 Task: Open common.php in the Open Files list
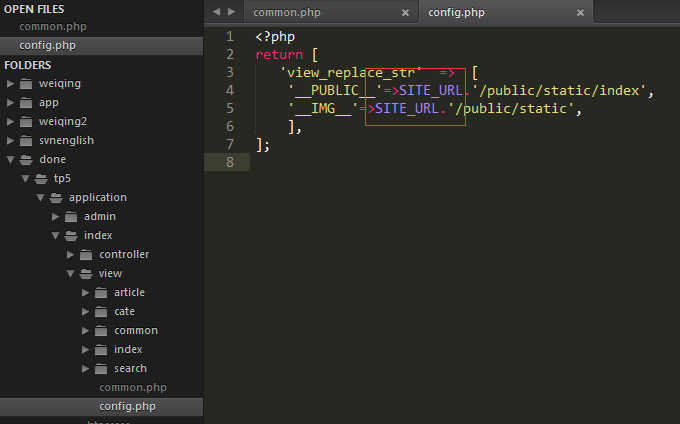point(53,26)
